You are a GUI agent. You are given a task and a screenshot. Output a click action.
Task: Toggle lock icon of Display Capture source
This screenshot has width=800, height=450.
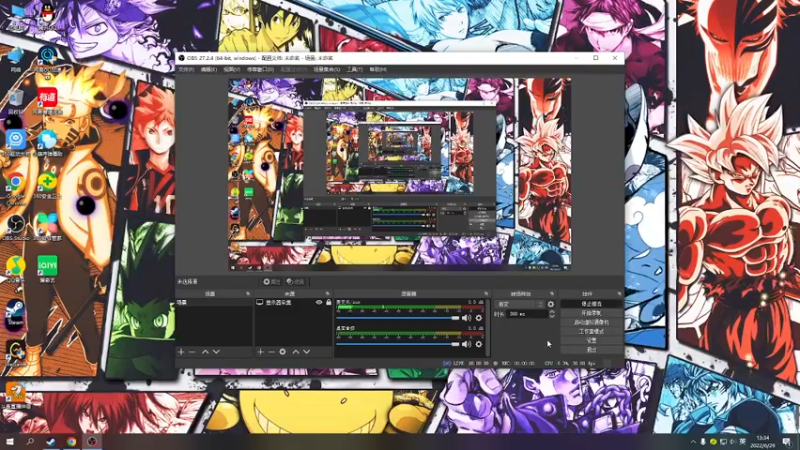tap(329, 303)
